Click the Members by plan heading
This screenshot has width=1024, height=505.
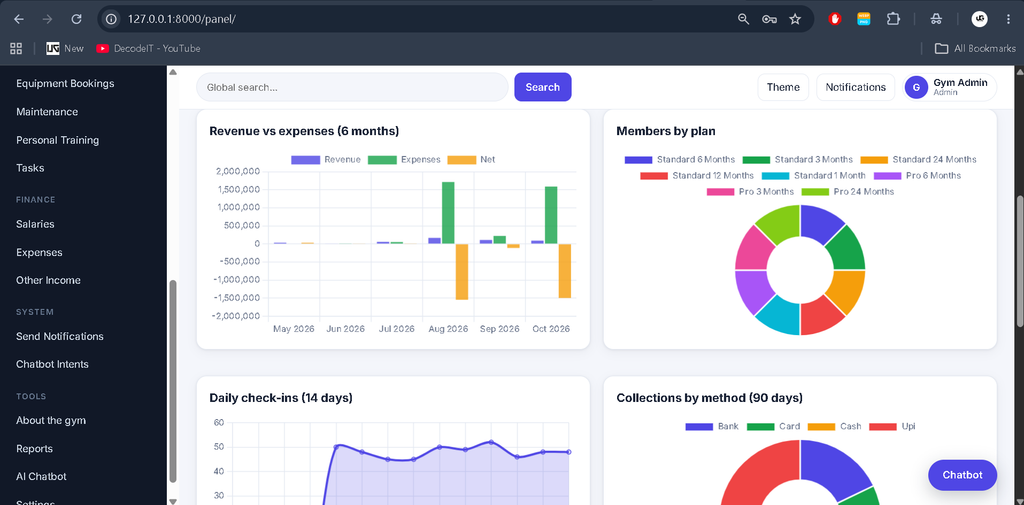(x=666, y=131)
